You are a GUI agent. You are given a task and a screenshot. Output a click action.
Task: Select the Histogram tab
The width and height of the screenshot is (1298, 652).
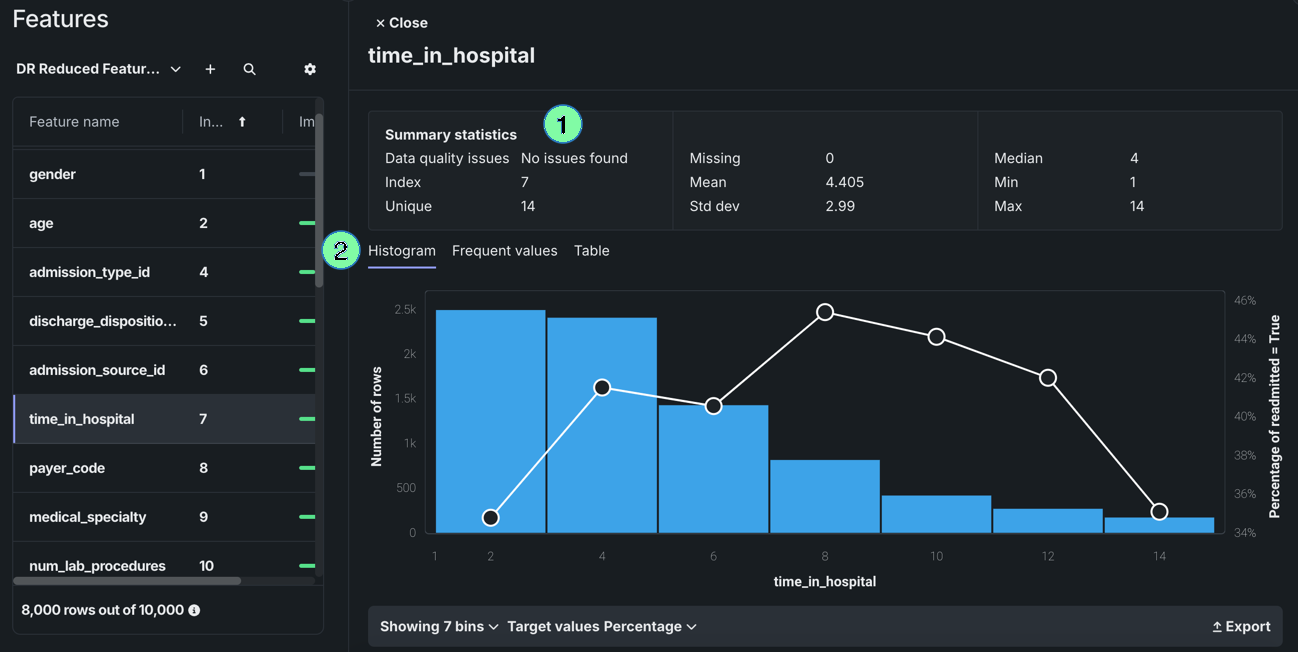tap(402, 251)
